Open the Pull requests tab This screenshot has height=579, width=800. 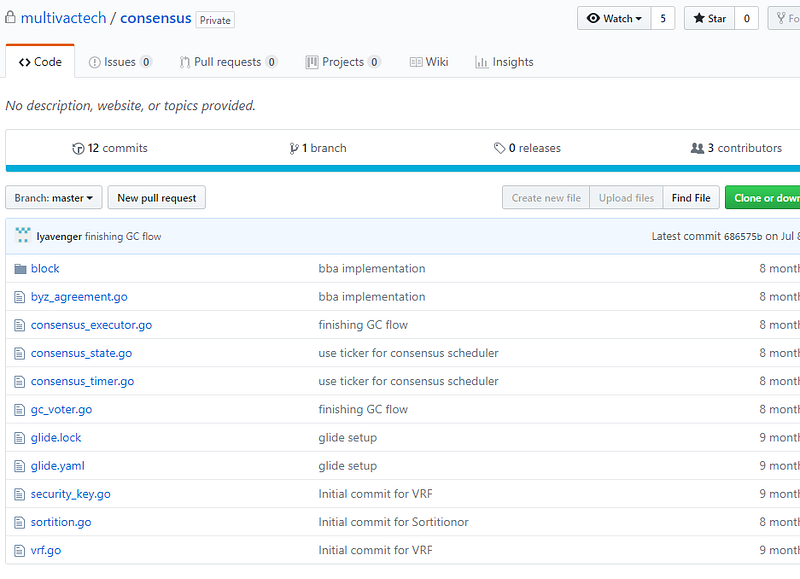(x=228, y=62)
